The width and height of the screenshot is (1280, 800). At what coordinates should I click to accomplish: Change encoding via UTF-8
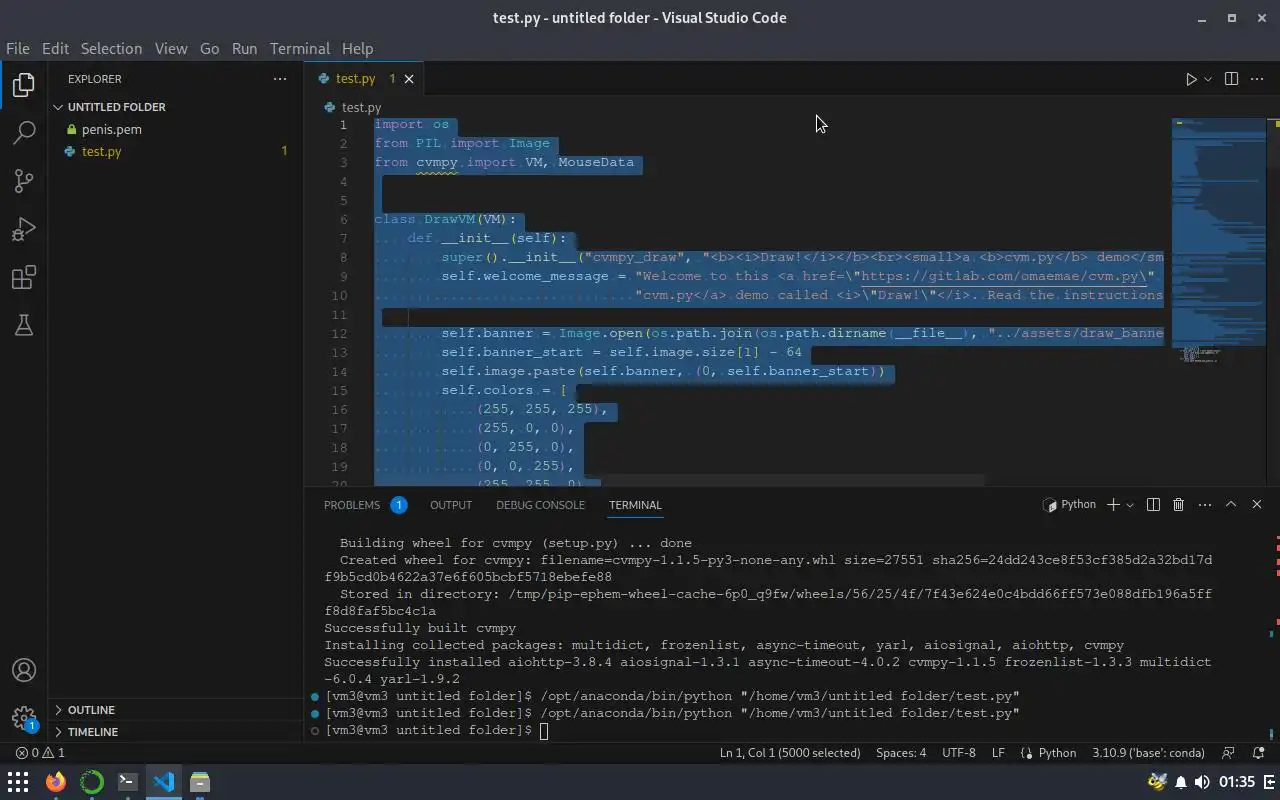[x=959, y=753]
